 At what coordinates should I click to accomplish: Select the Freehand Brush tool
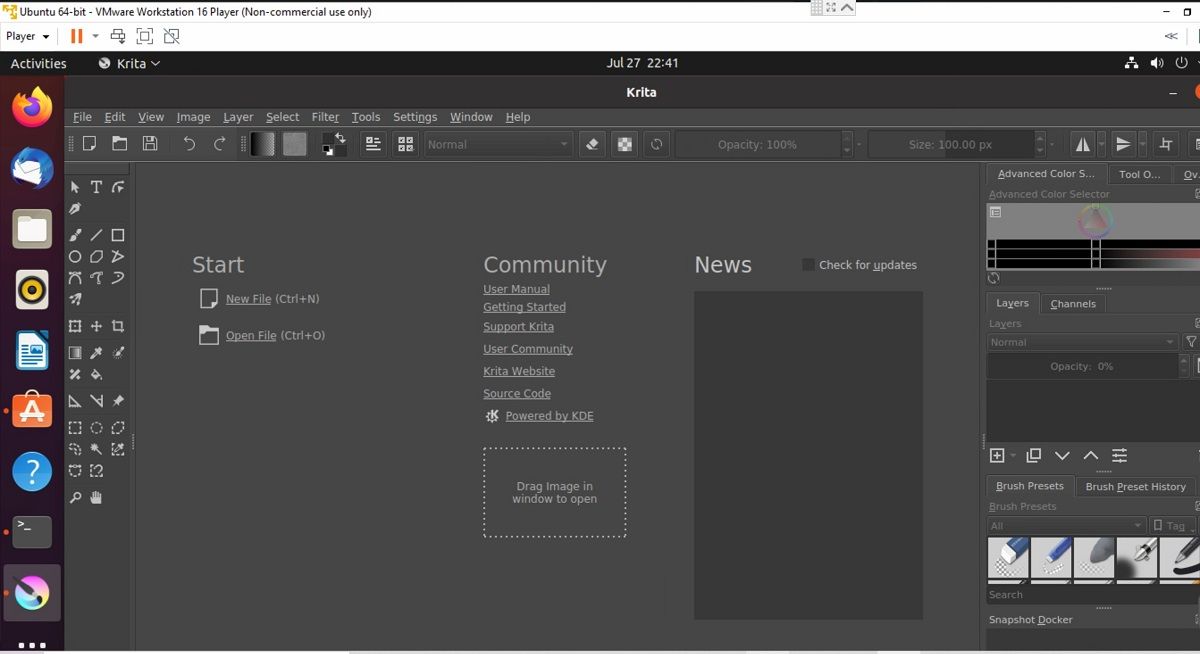click(75, 236)
